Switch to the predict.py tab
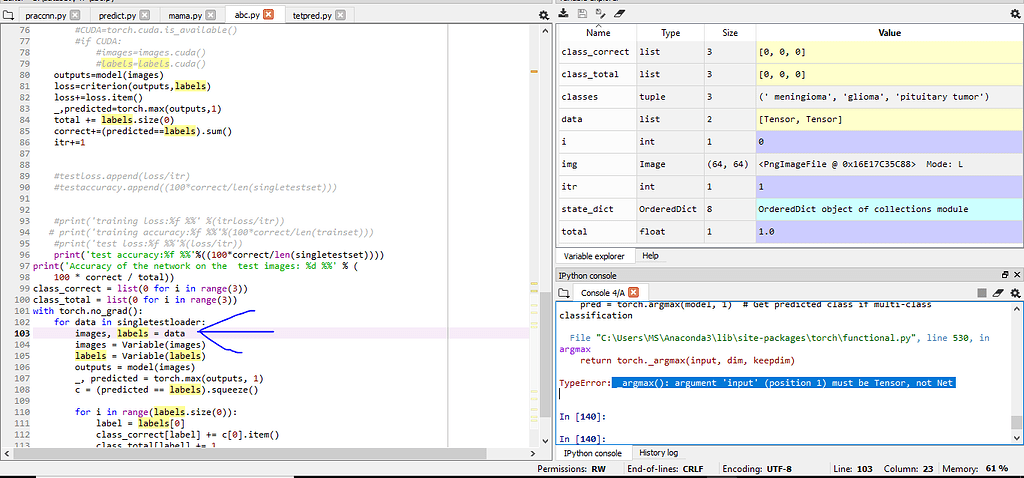1024x478 pixels. [x=119, y=16]
